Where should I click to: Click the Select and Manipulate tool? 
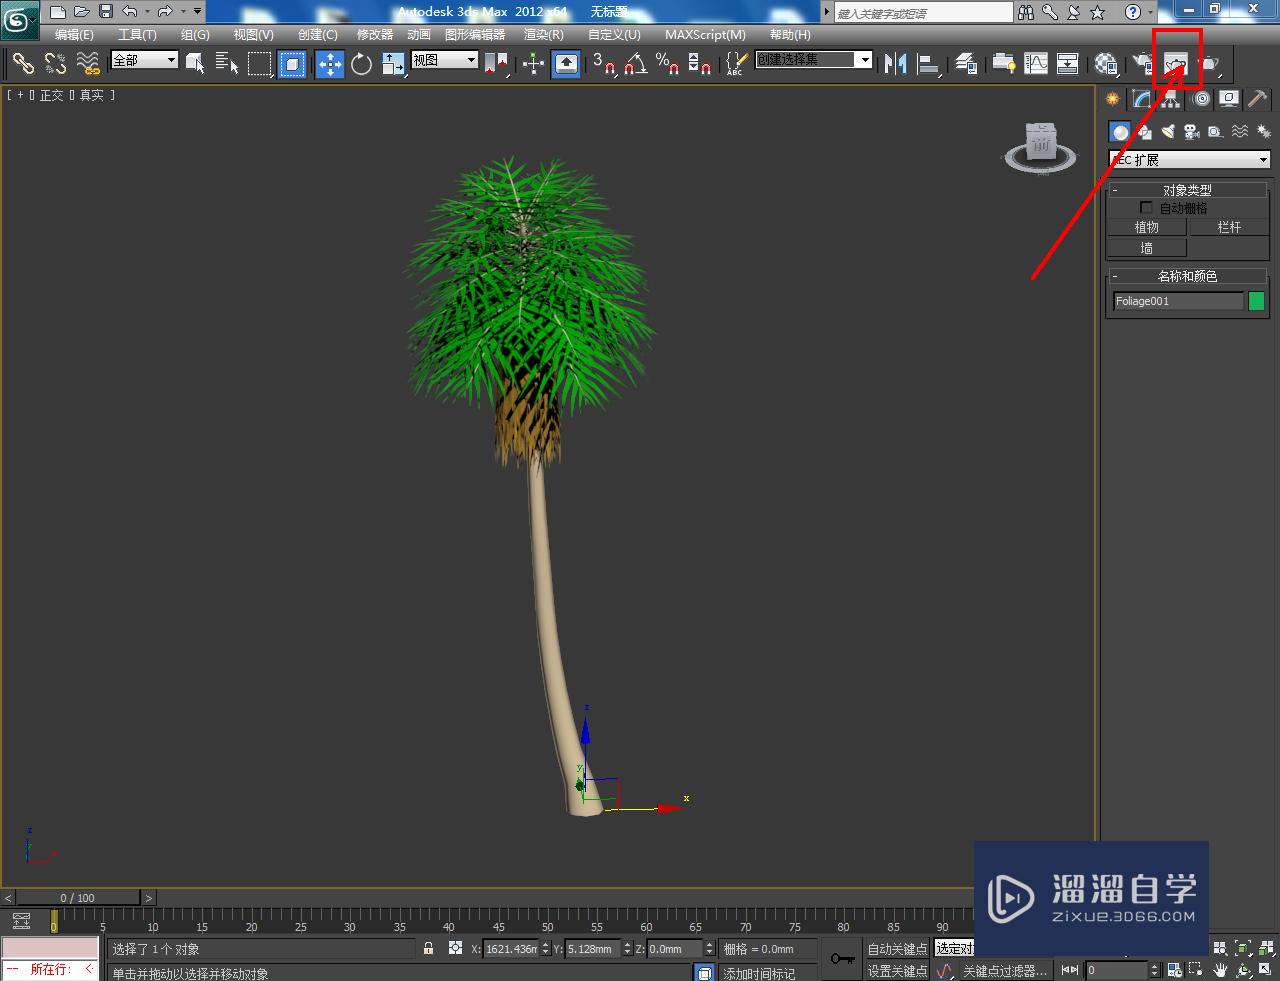tap(534, 64)
